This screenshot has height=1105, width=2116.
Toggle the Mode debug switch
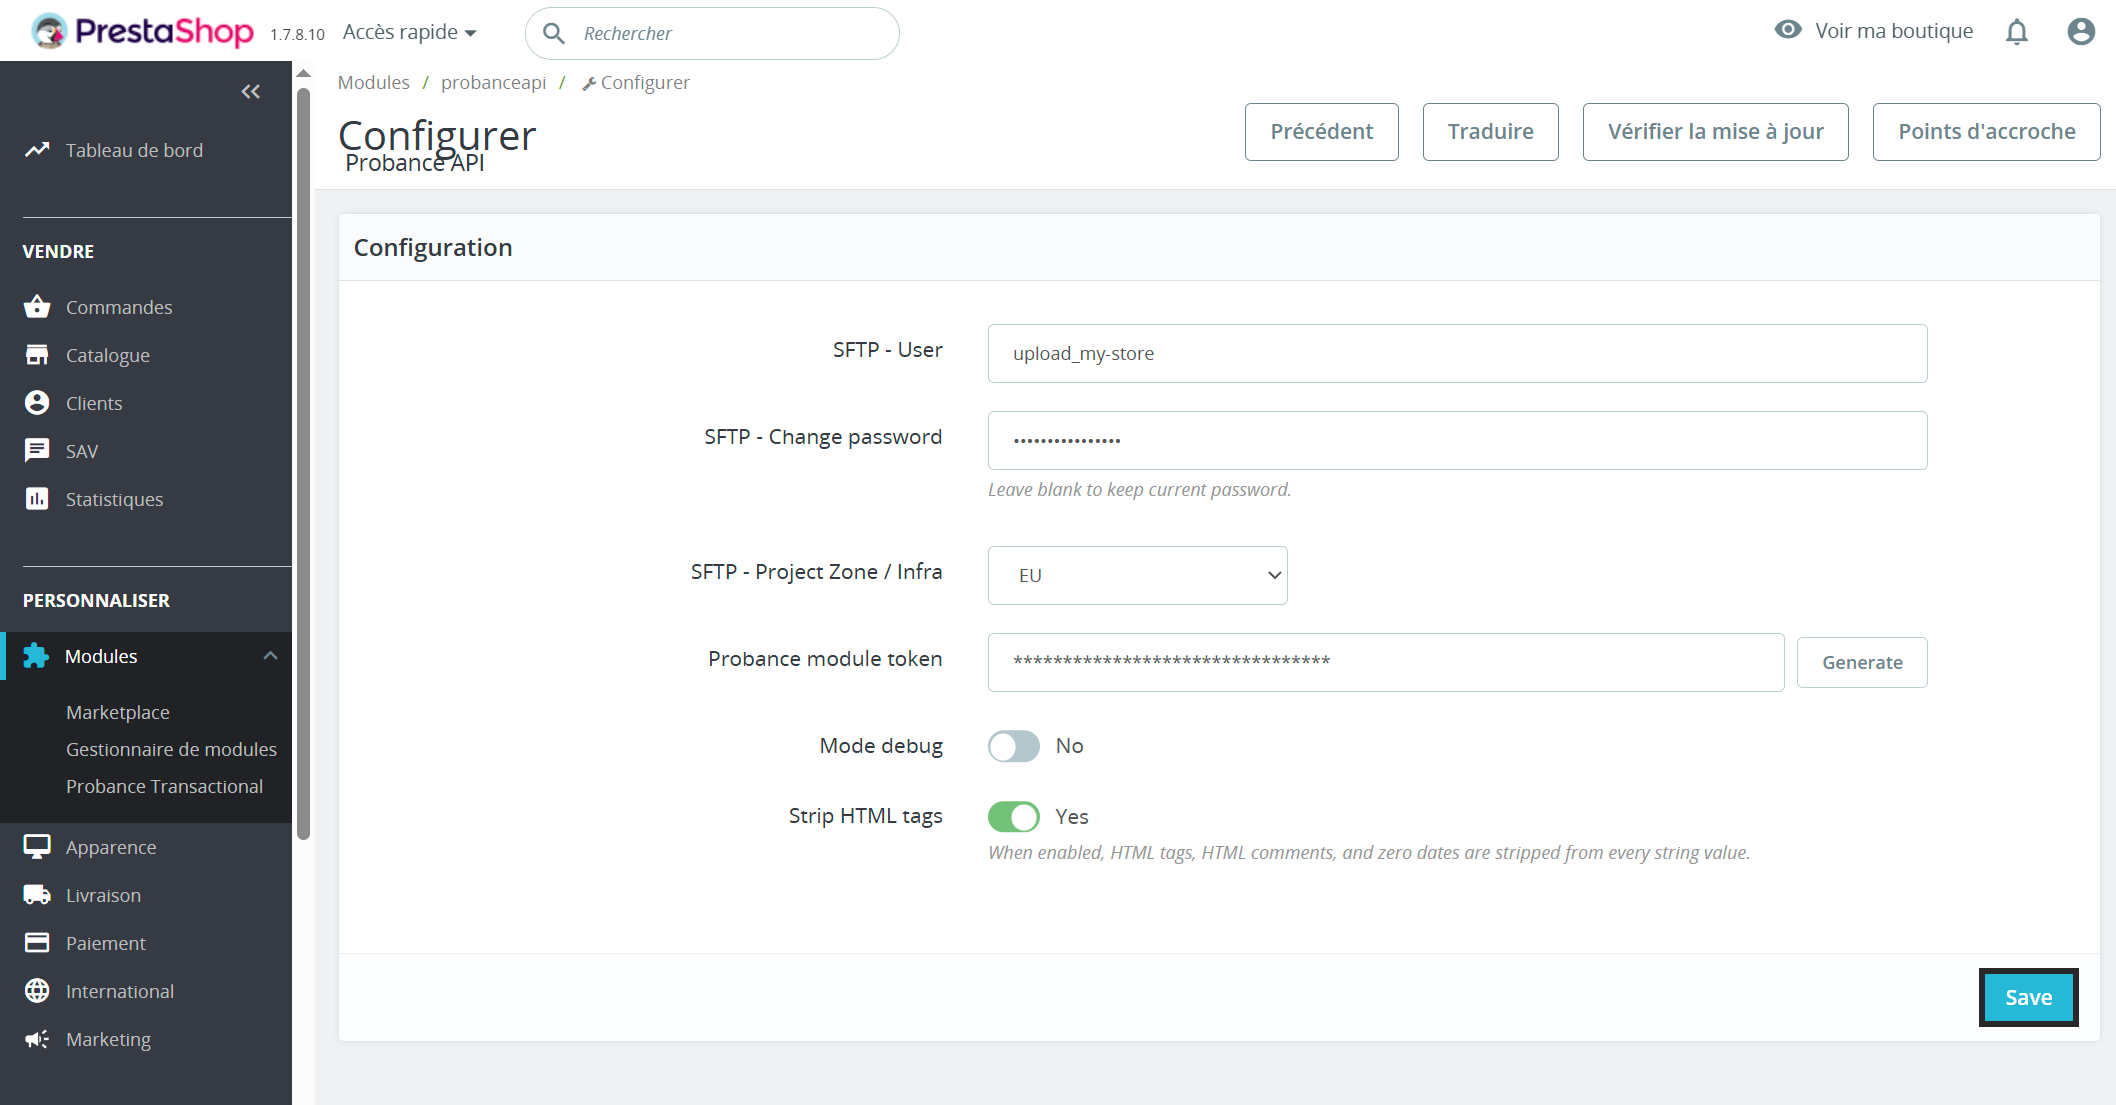click(x=1014, y=746)
